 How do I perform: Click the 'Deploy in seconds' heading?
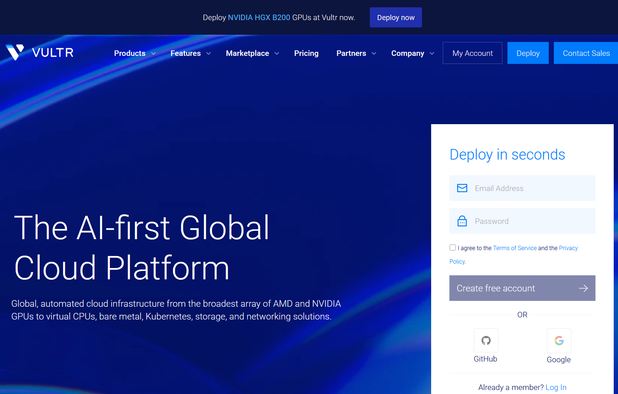point(507,154)
